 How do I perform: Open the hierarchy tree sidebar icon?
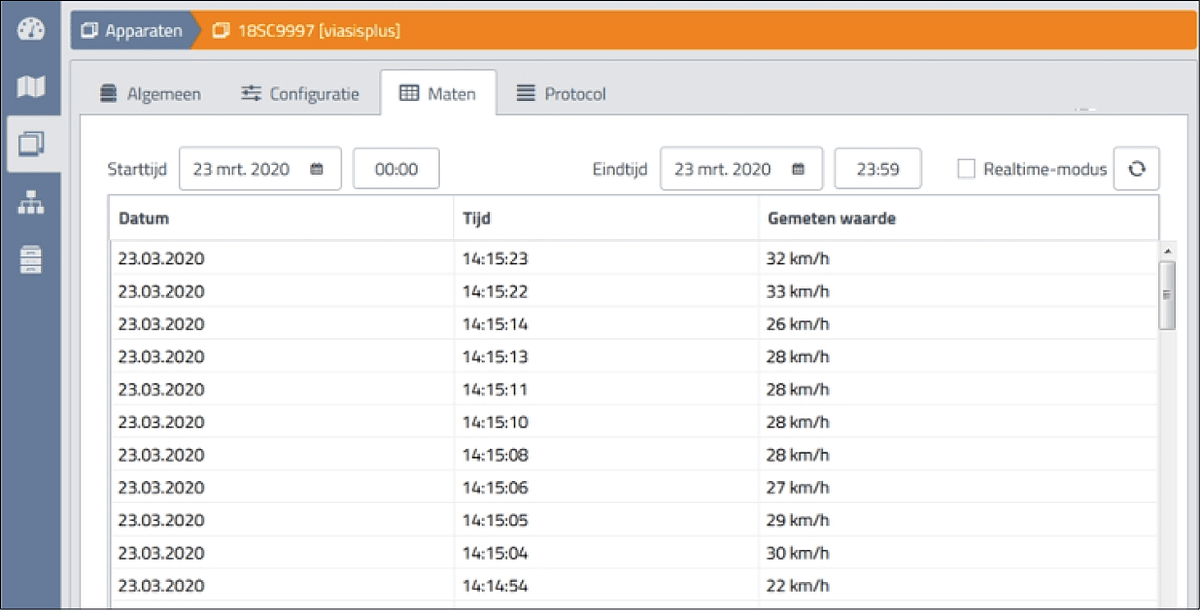point(32,202)
